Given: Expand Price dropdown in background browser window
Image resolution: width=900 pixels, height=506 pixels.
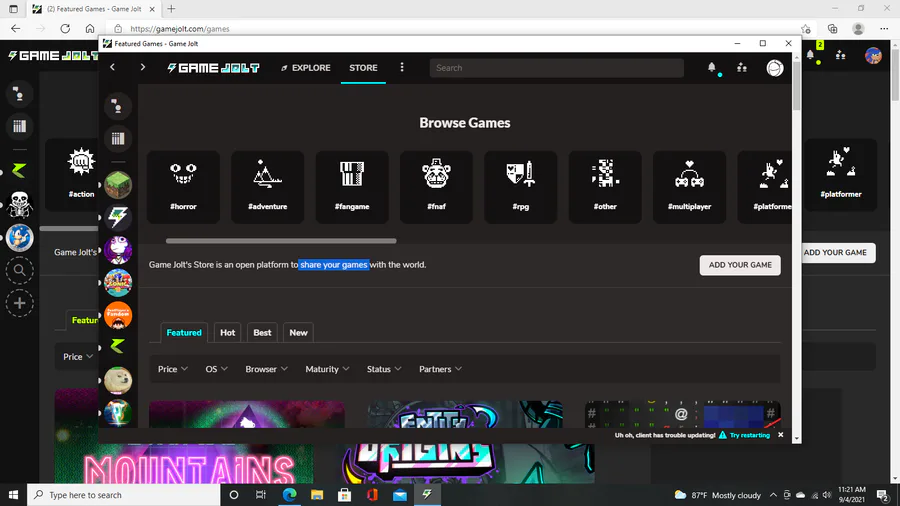Looking at the screenshot, I should 77,357.
